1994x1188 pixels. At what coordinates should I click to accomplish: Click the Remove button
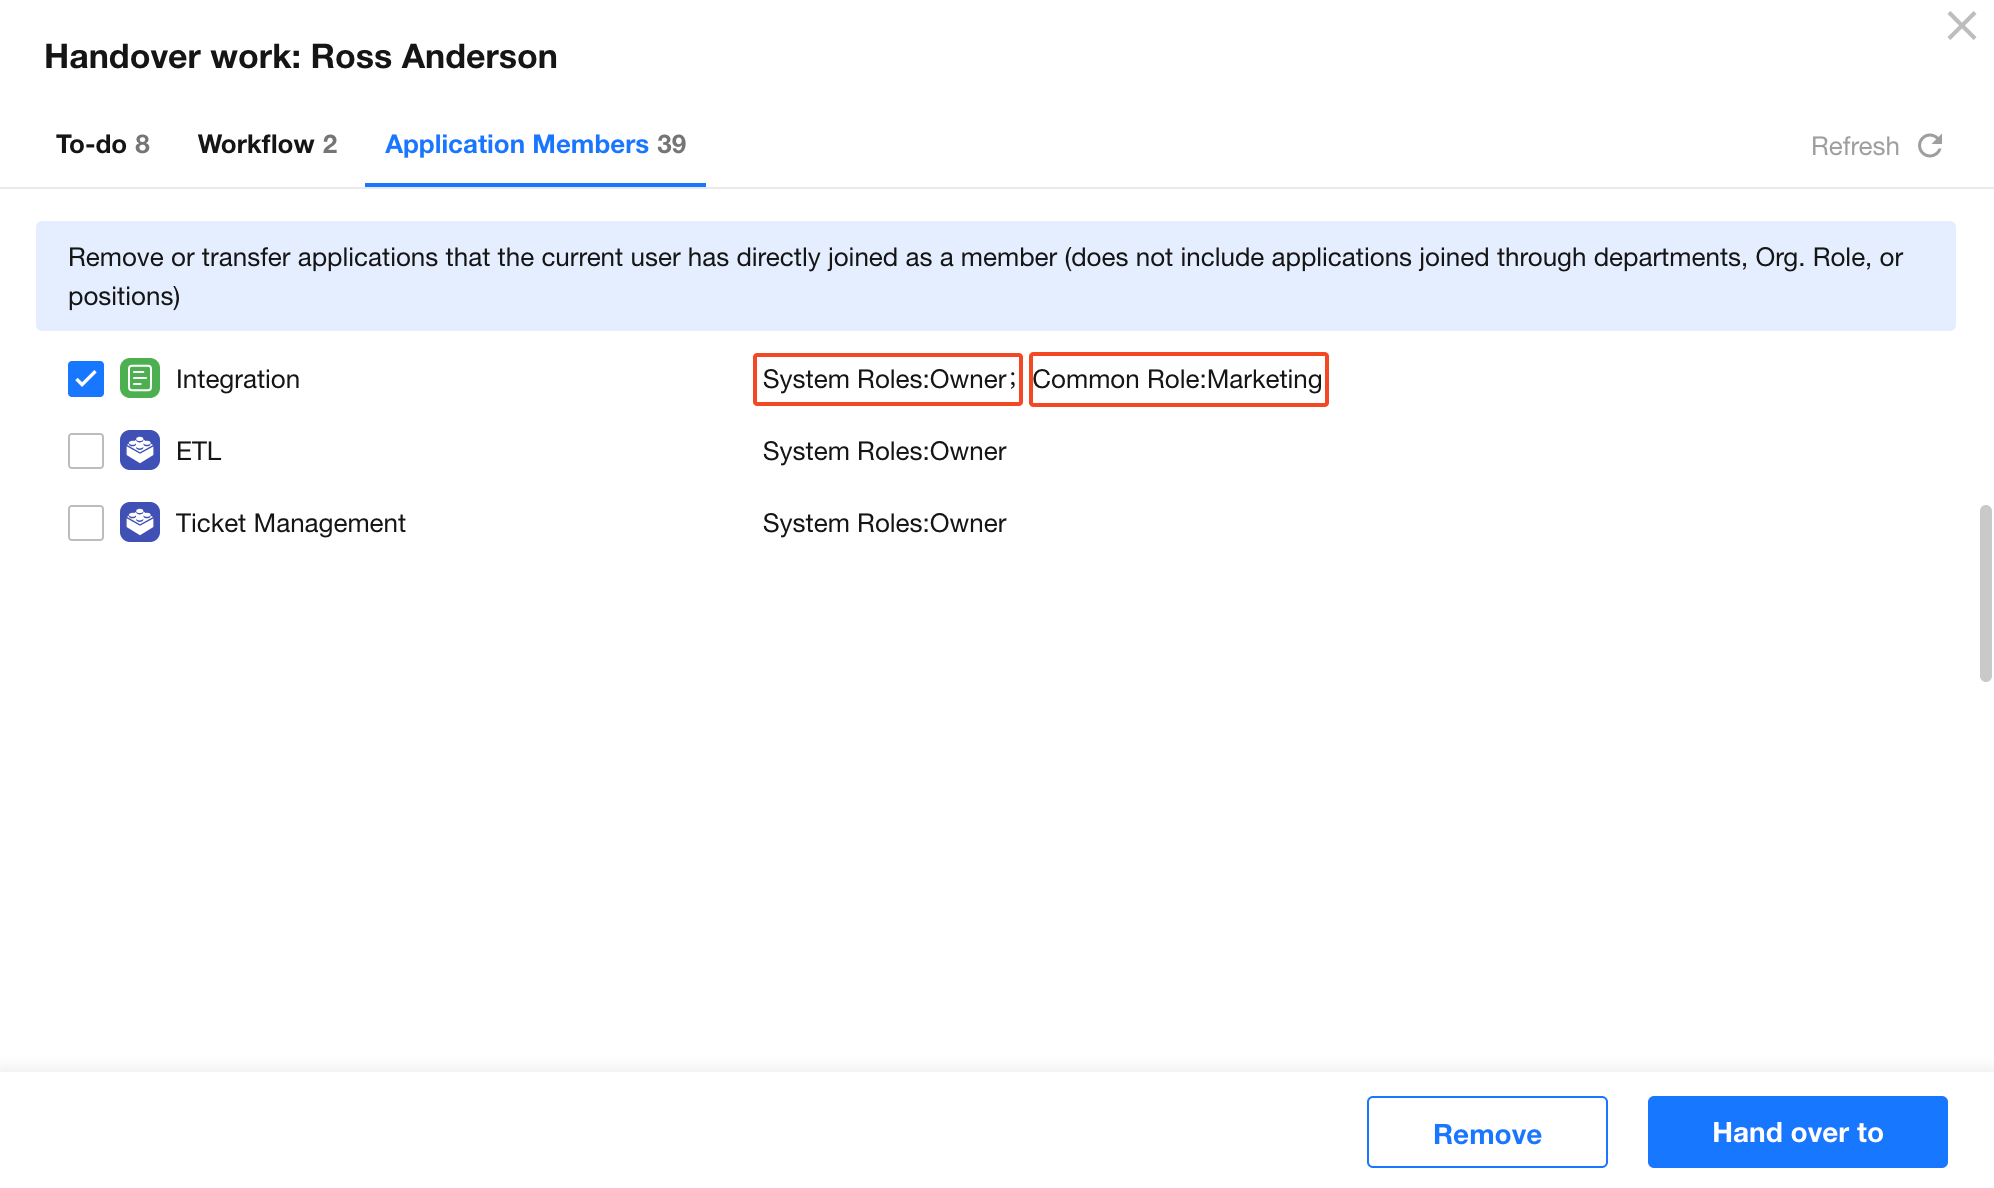[1487, 1132]
